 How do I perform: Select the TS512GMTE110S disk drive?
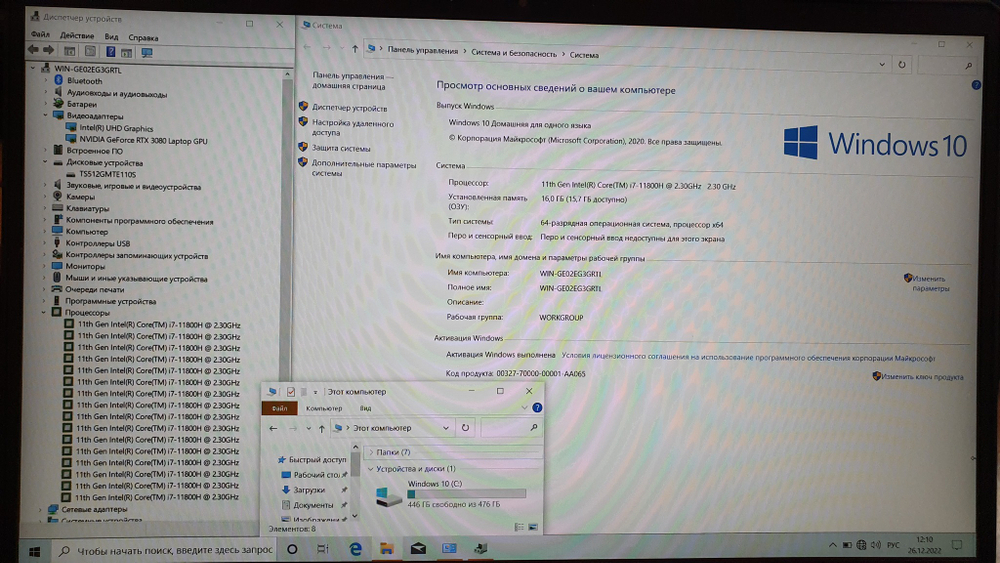[x=107, y=173]
